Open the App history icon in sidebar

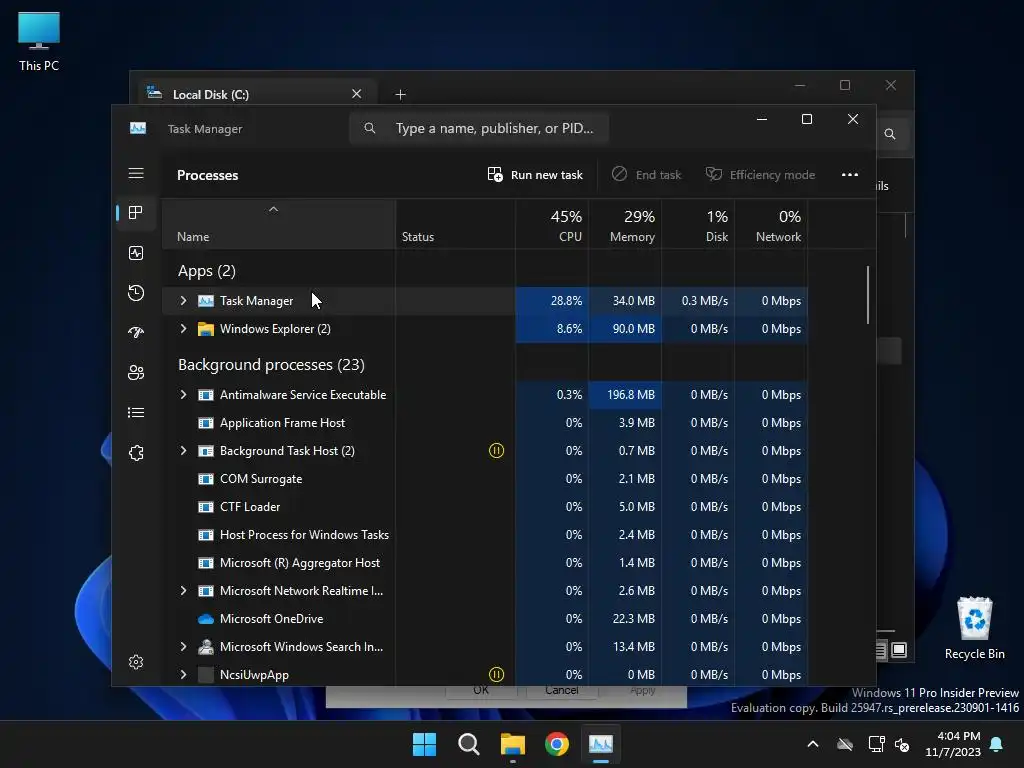click(x=136, y=293)
